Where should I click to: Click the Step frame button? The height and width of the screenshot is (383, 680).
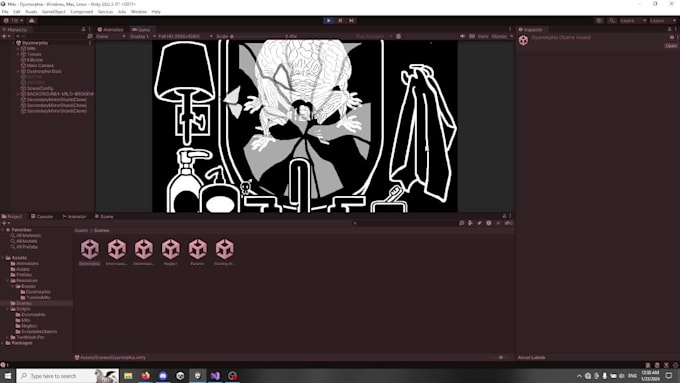pyautogui.click(x=351, y=20)
